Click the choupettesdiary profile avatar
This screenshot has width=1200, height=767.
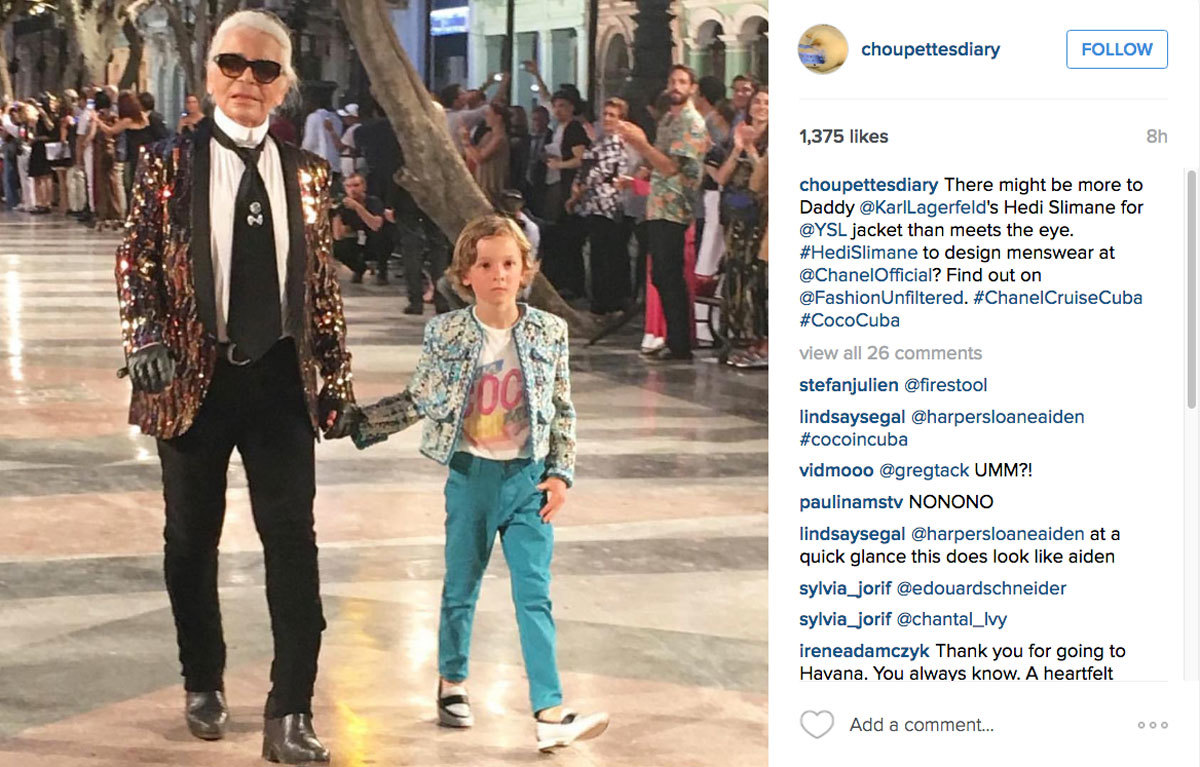click(x=824, y=49)
